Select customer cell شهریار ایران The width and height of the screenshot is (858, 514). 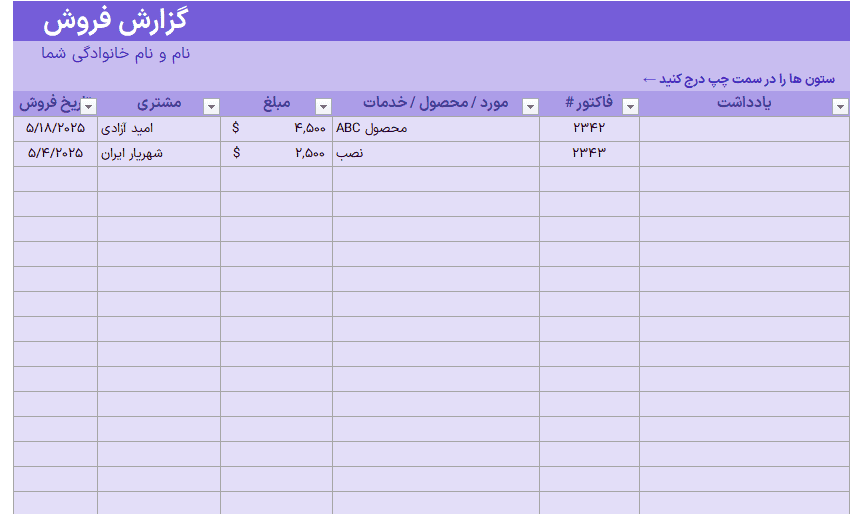pos(159,154)
